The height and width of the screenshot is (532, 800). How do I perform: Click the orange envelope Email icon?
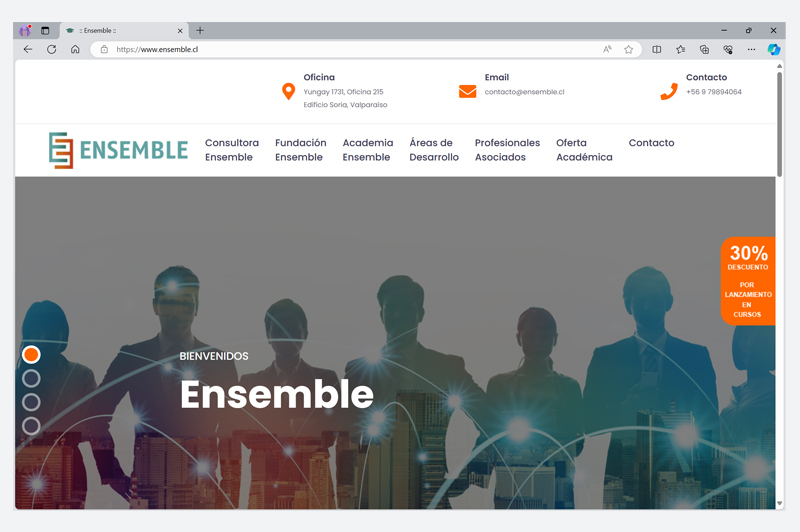467,91
